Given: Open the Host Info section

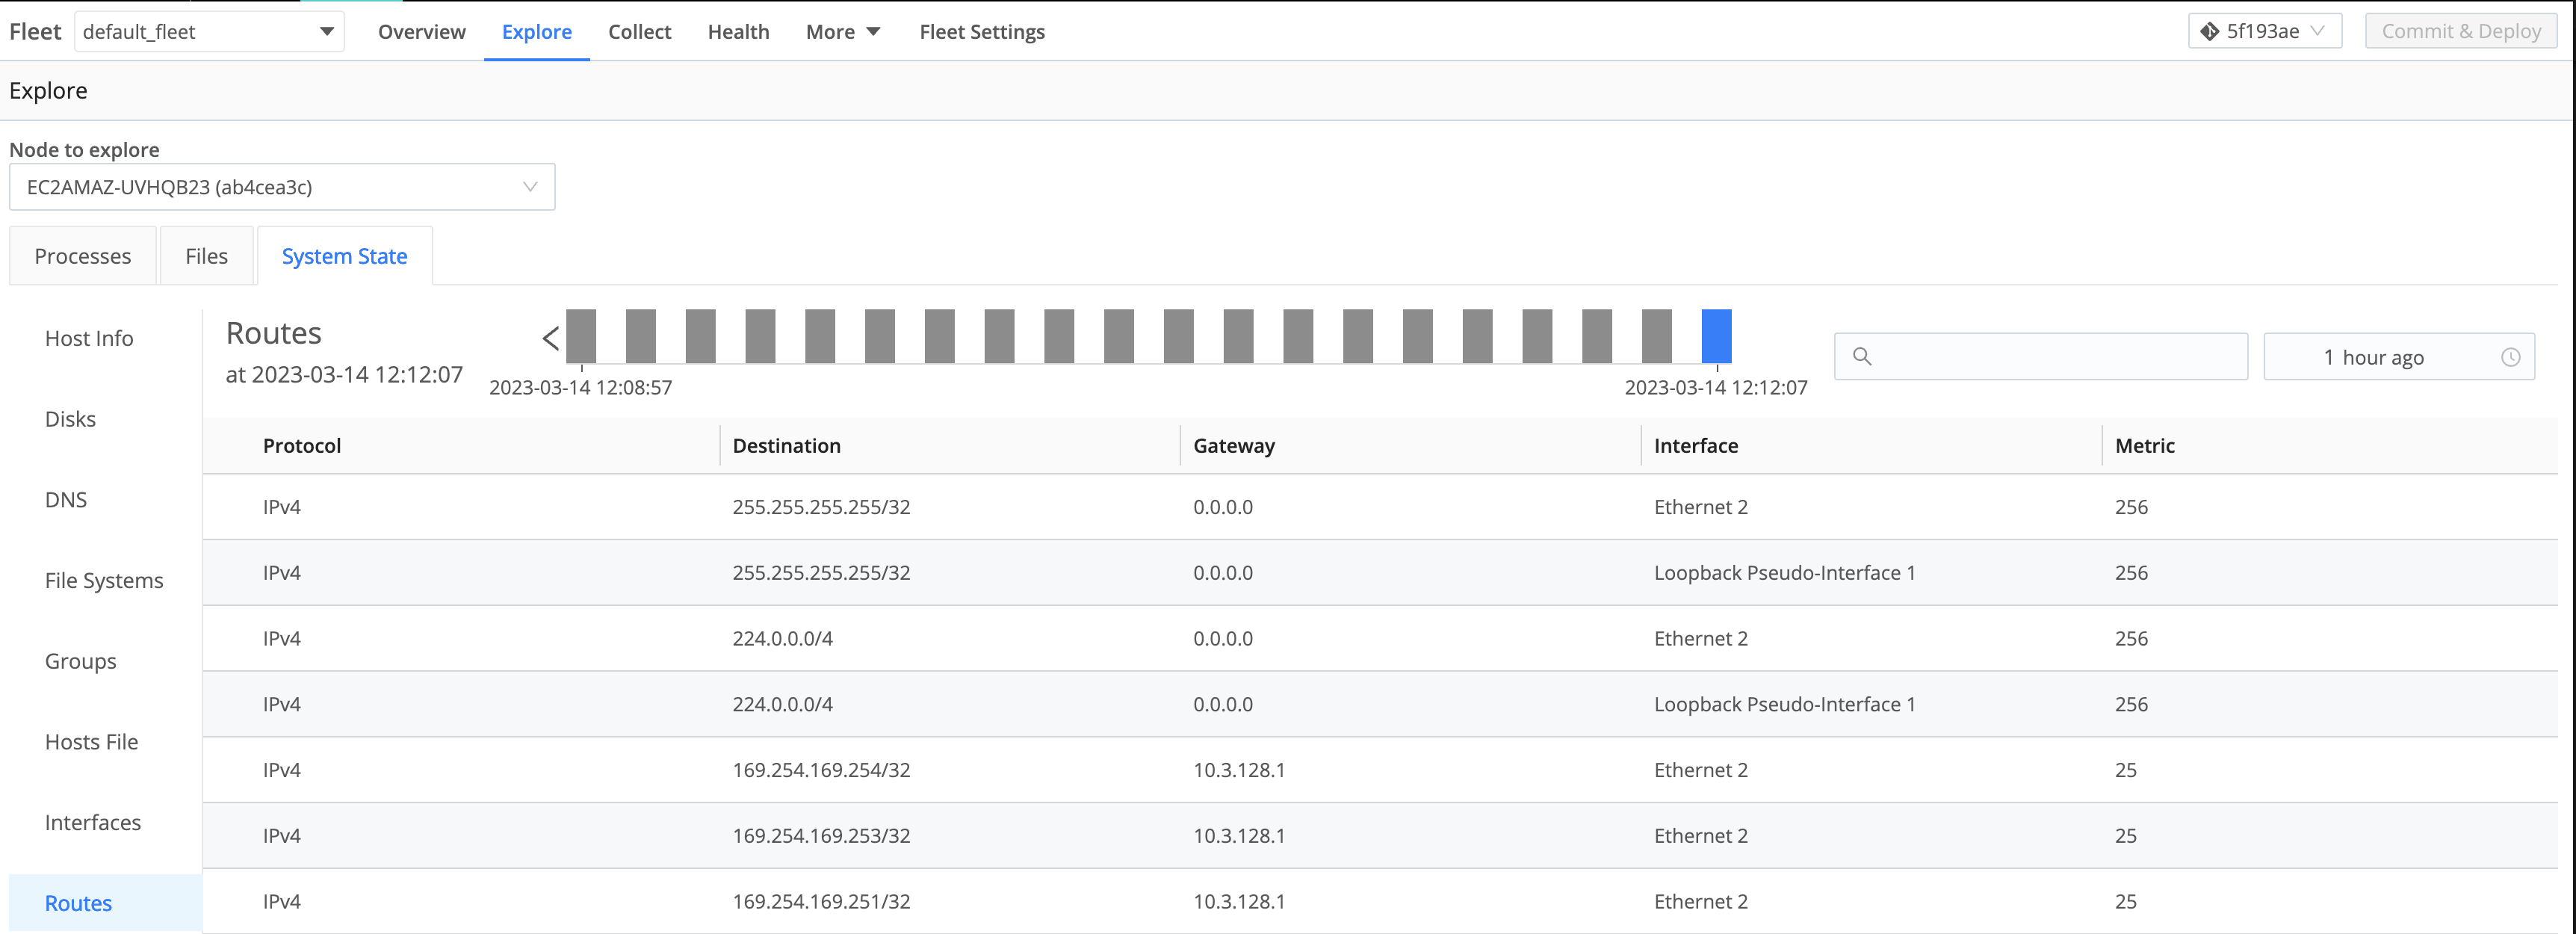Looking at the screenshot, I should 89,338.
